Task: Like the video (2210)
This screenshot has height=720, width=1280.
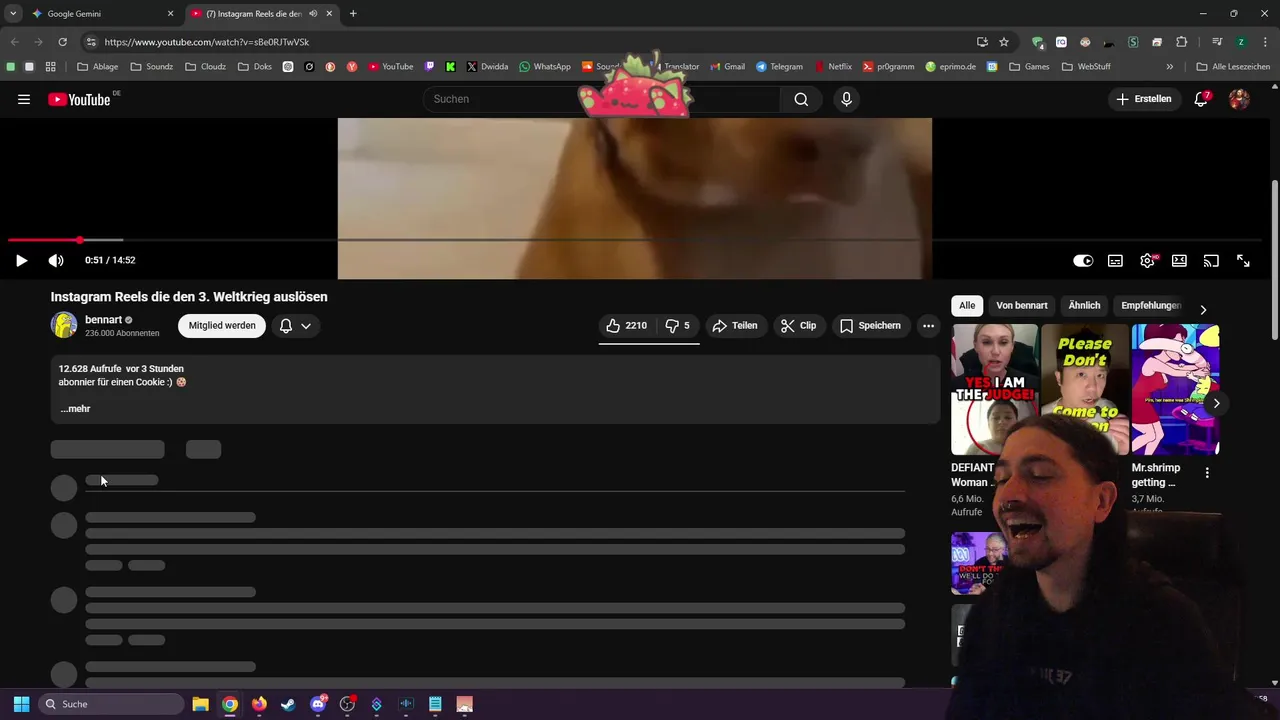Action: pos(626,325)
